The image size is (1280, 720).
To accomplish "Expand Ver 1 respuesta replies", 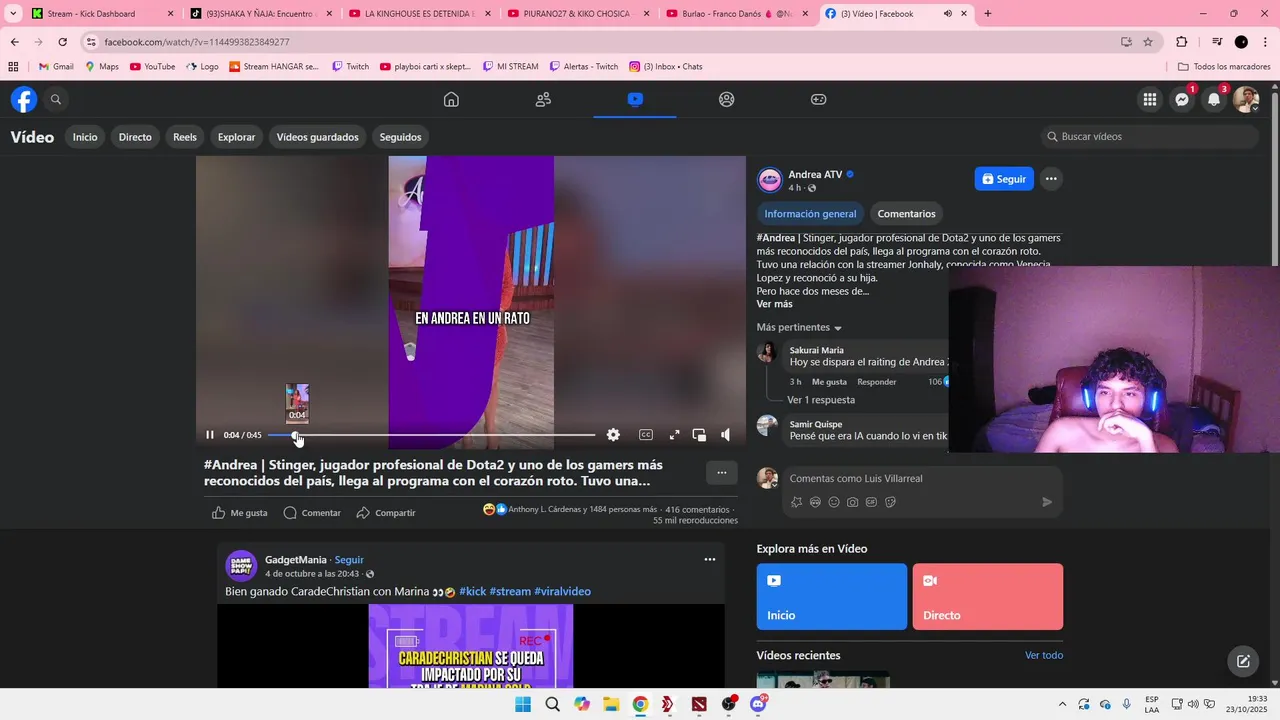I will pyautogui.click(x=821, y=400).
